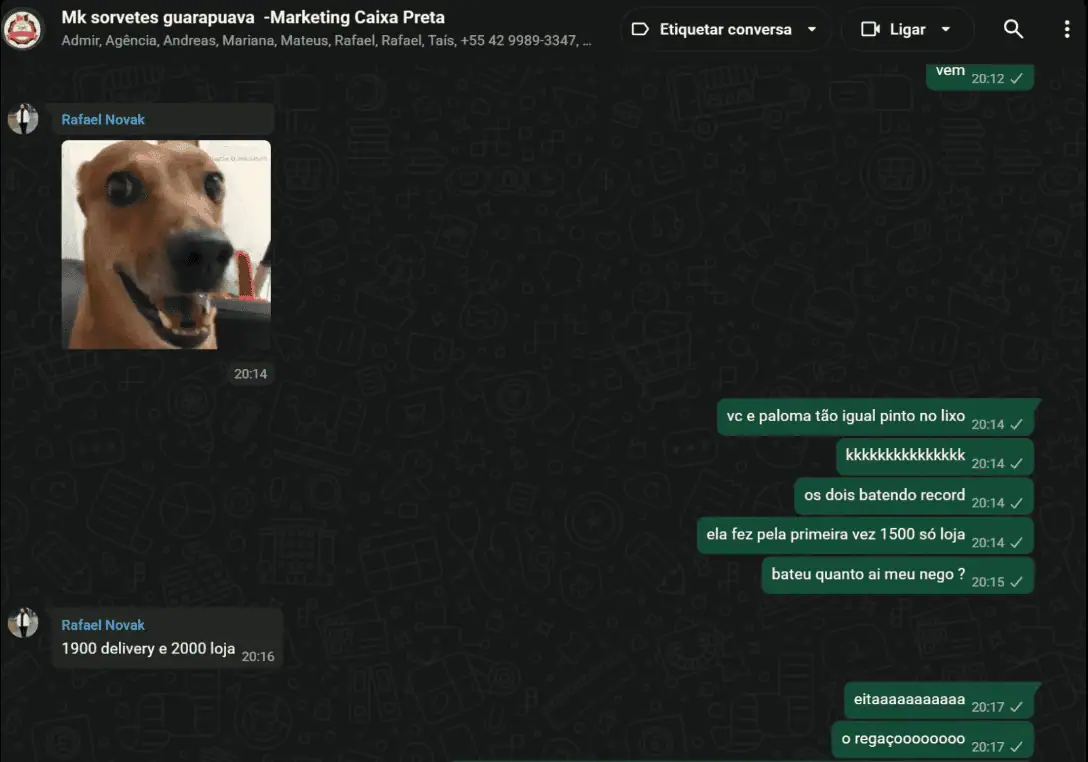Expand the Etiquetar conversa dropdown arrow
Screen dimensions: 1088x762
coord(811,29)
